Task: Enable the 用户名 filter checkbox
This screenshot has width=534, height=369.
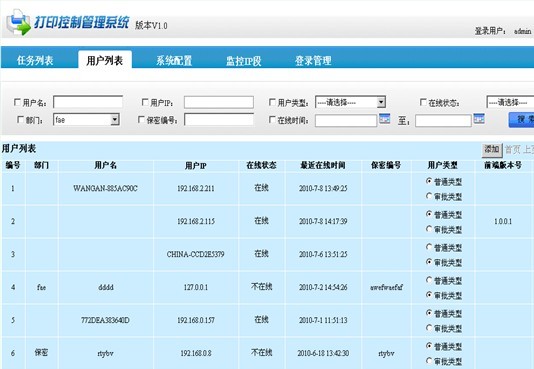Action: pos(17,102)
